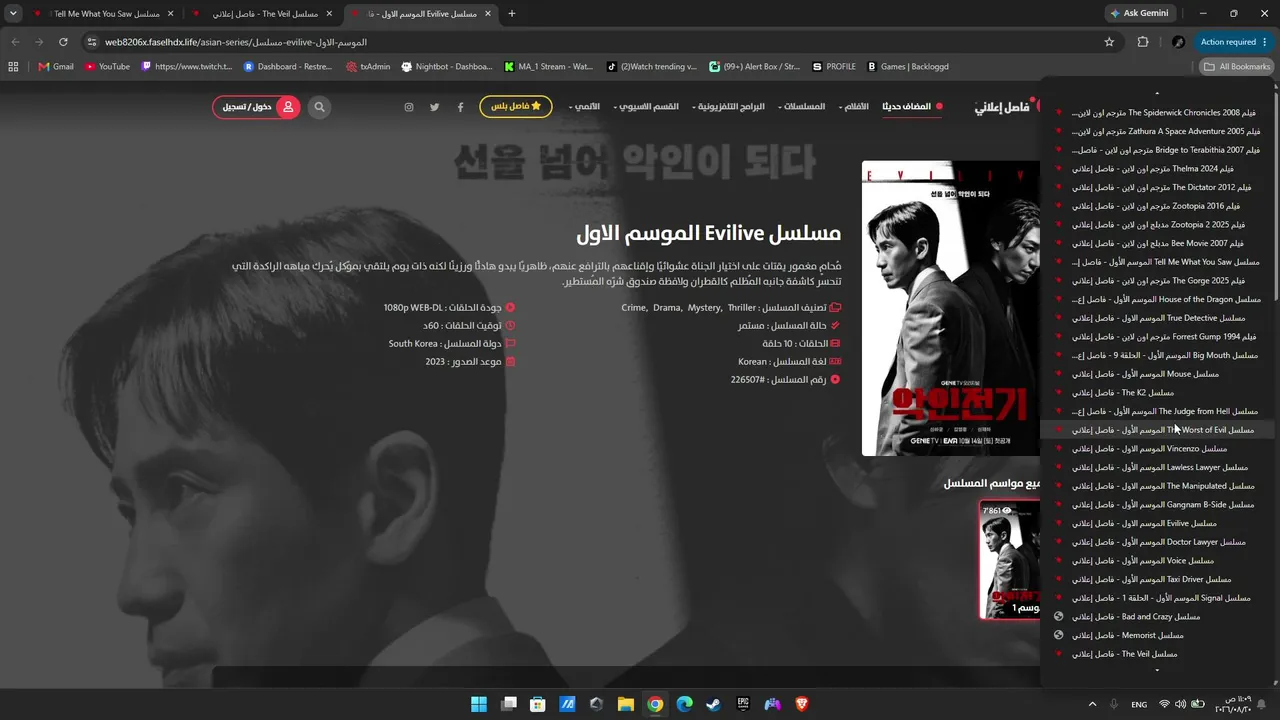The image size is (1280, 720).
Task: Open the Gmail bookmark
Action: [56, 67]
